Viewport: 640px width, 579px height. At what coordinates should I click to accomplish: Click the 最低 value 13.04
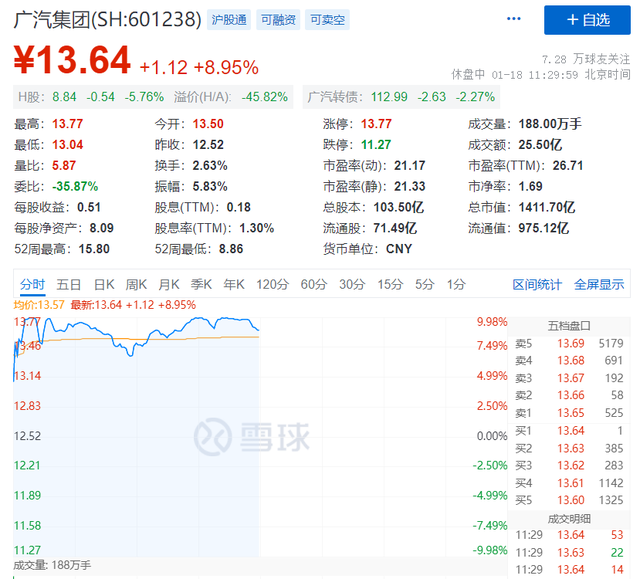click(x=67, y=144)
